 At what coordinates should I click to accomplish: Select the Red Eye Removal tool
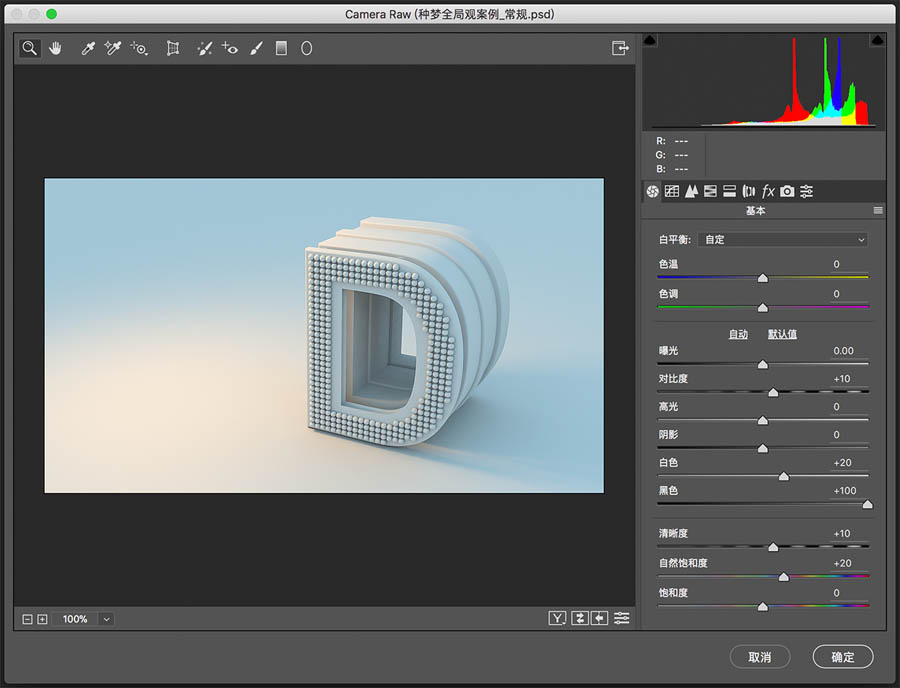point(230,48)
